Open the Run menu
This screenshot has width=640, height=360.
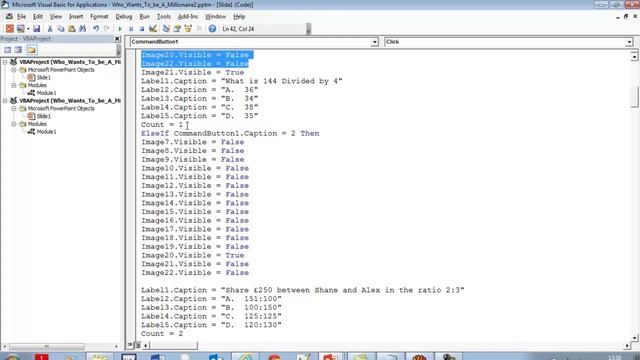tap(144, 17)
